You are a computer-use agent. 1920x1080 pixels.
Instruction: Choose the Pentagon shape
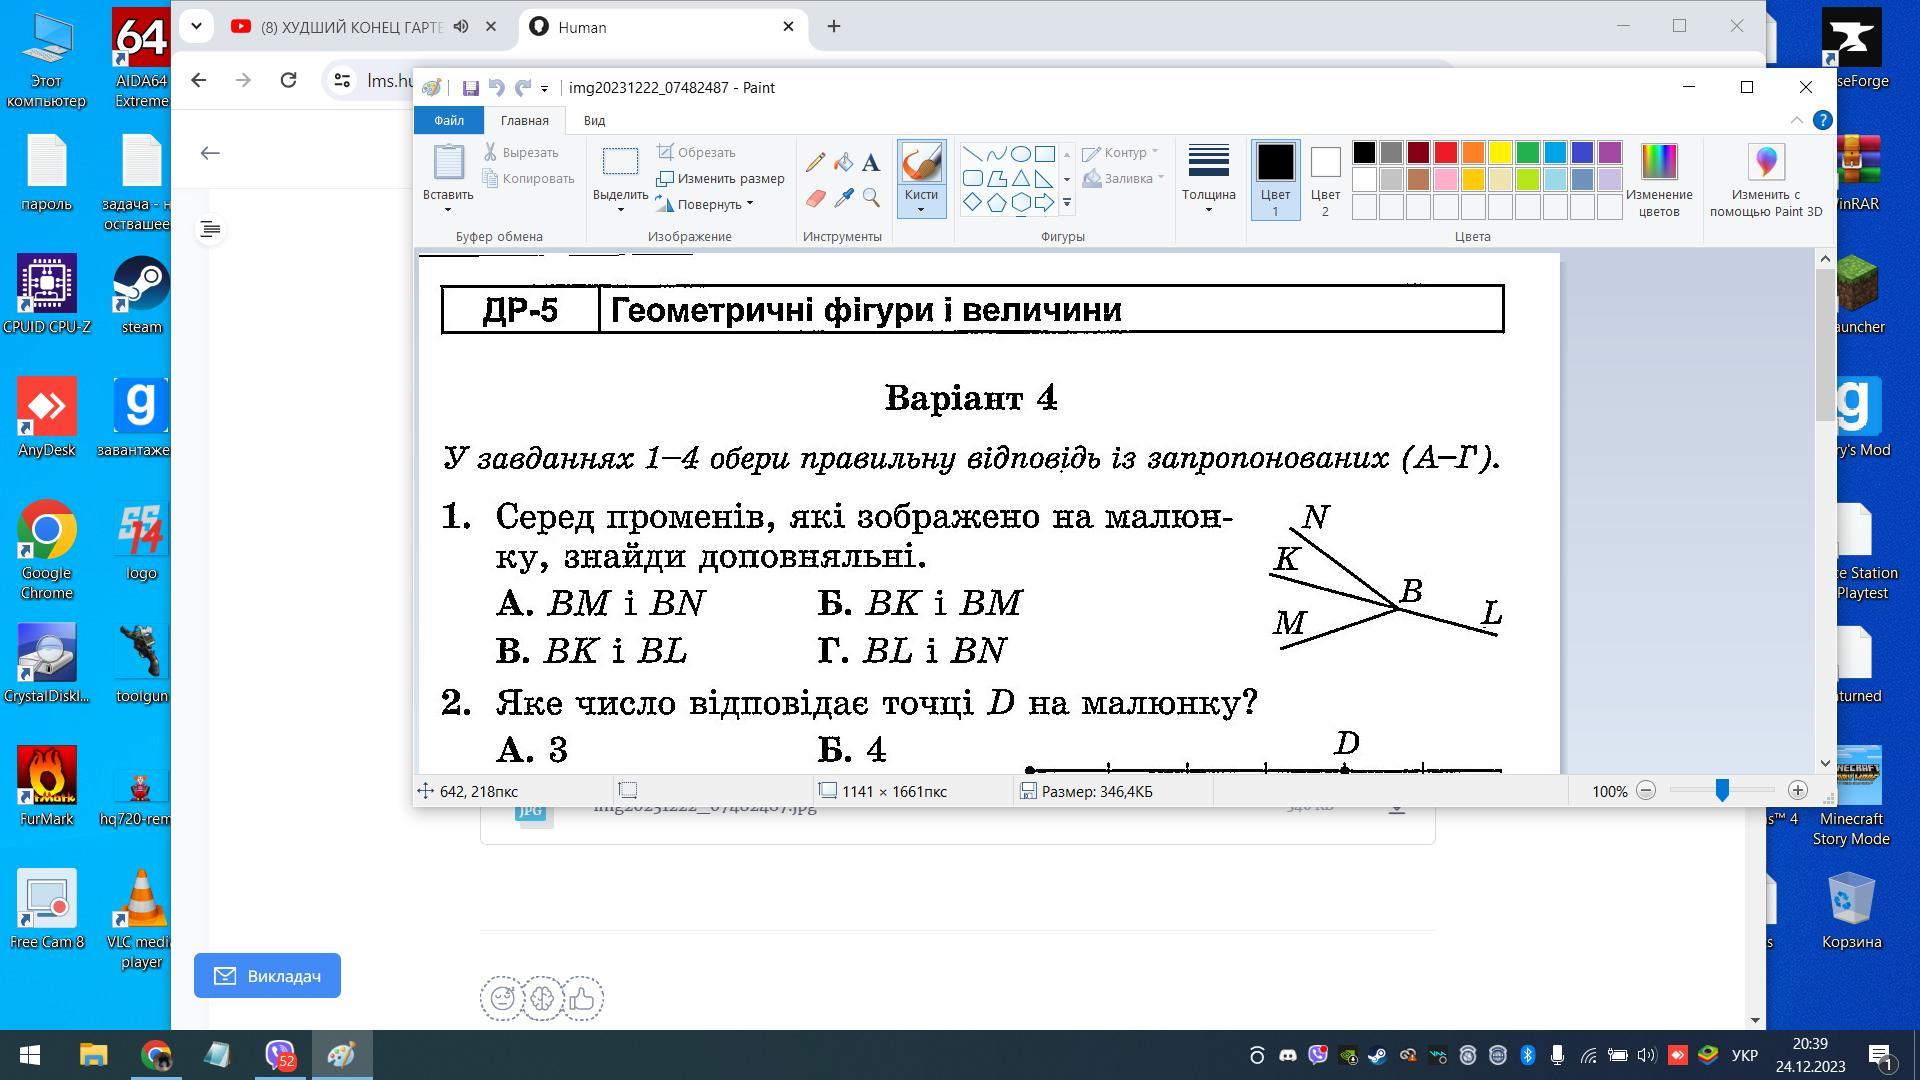[996, 203]
